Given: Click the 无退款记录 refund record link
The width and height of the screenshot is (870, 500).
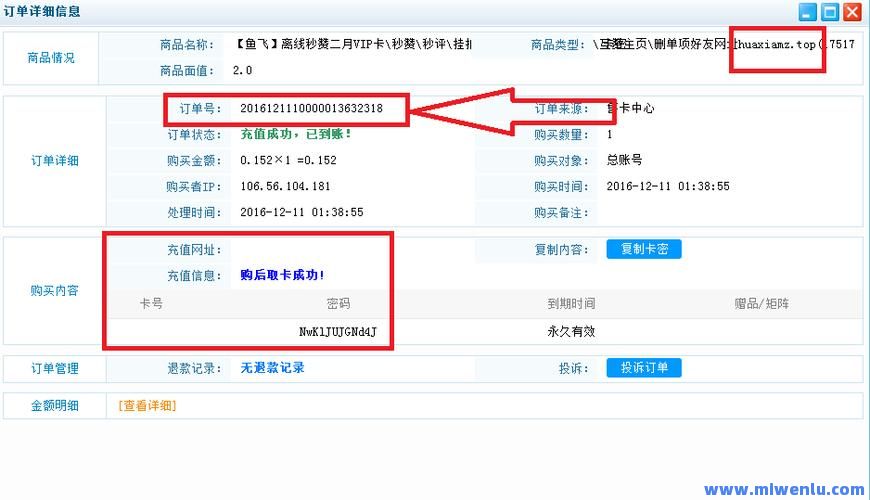Looking at the screenshot, I should (x=272, y=368).
